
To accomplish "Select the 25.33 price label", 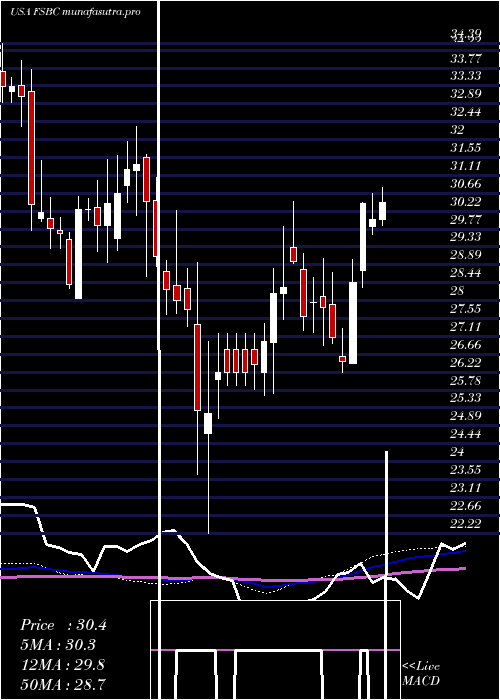I will tap(466, 398).
